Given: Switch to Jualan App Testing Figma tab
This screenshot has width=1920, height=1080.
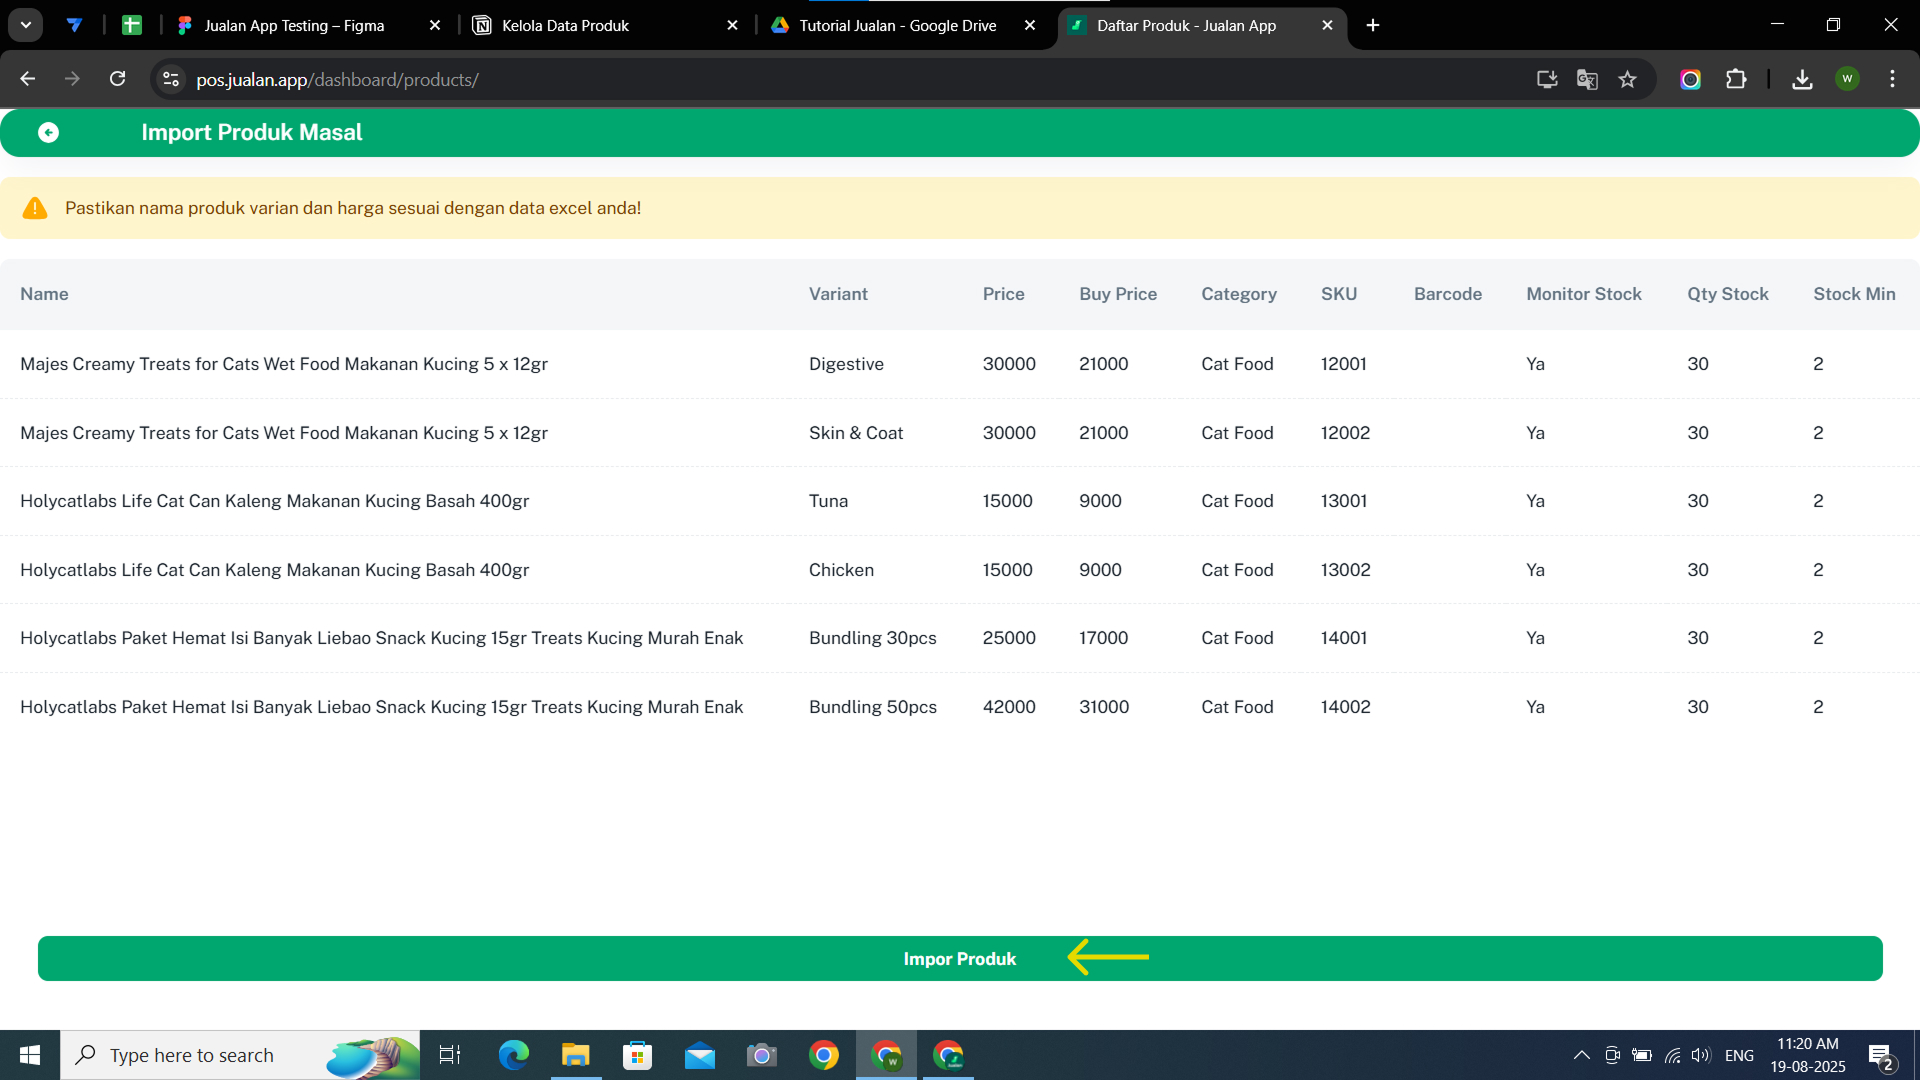Looking at the screenshot, I should [295, 25].
